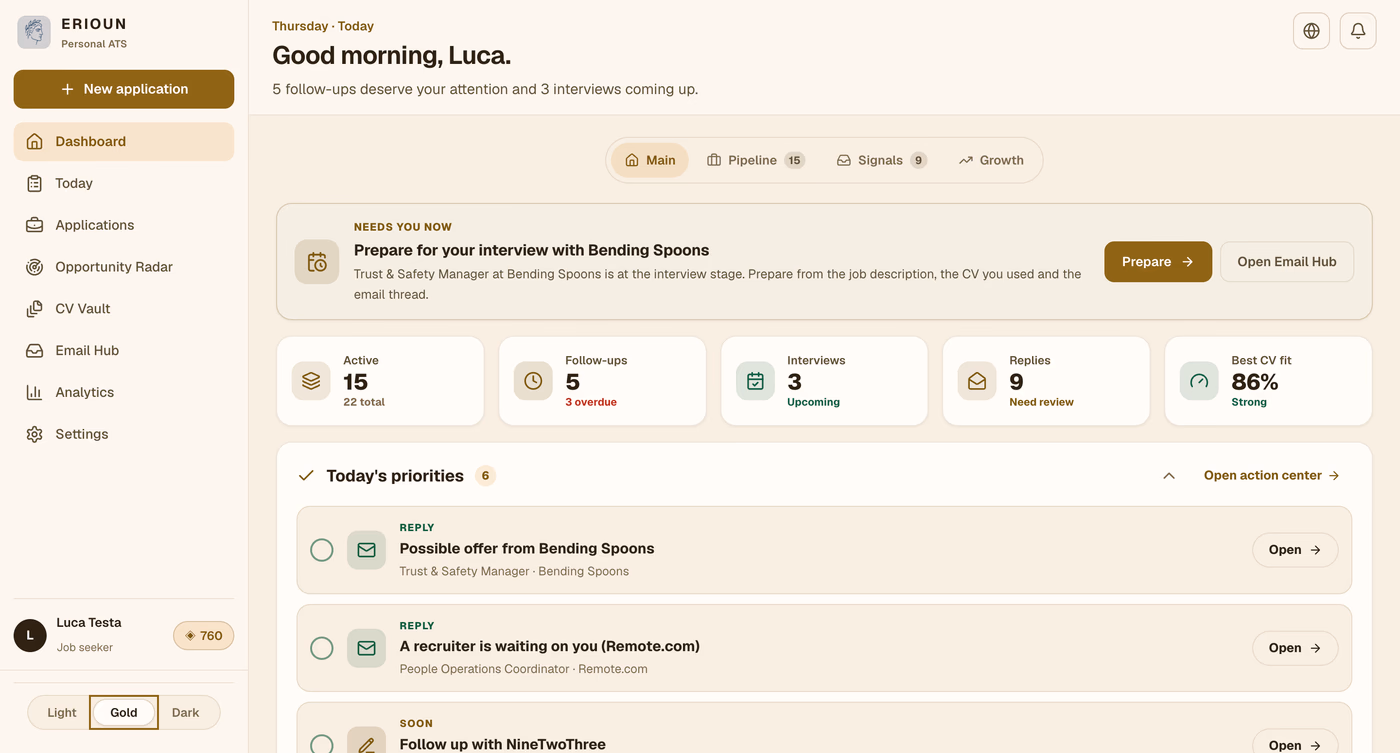Open the Possible offer from Bending Spoons task
The height and width of the screenshot is (753, 1400).
coord(1295,550)
